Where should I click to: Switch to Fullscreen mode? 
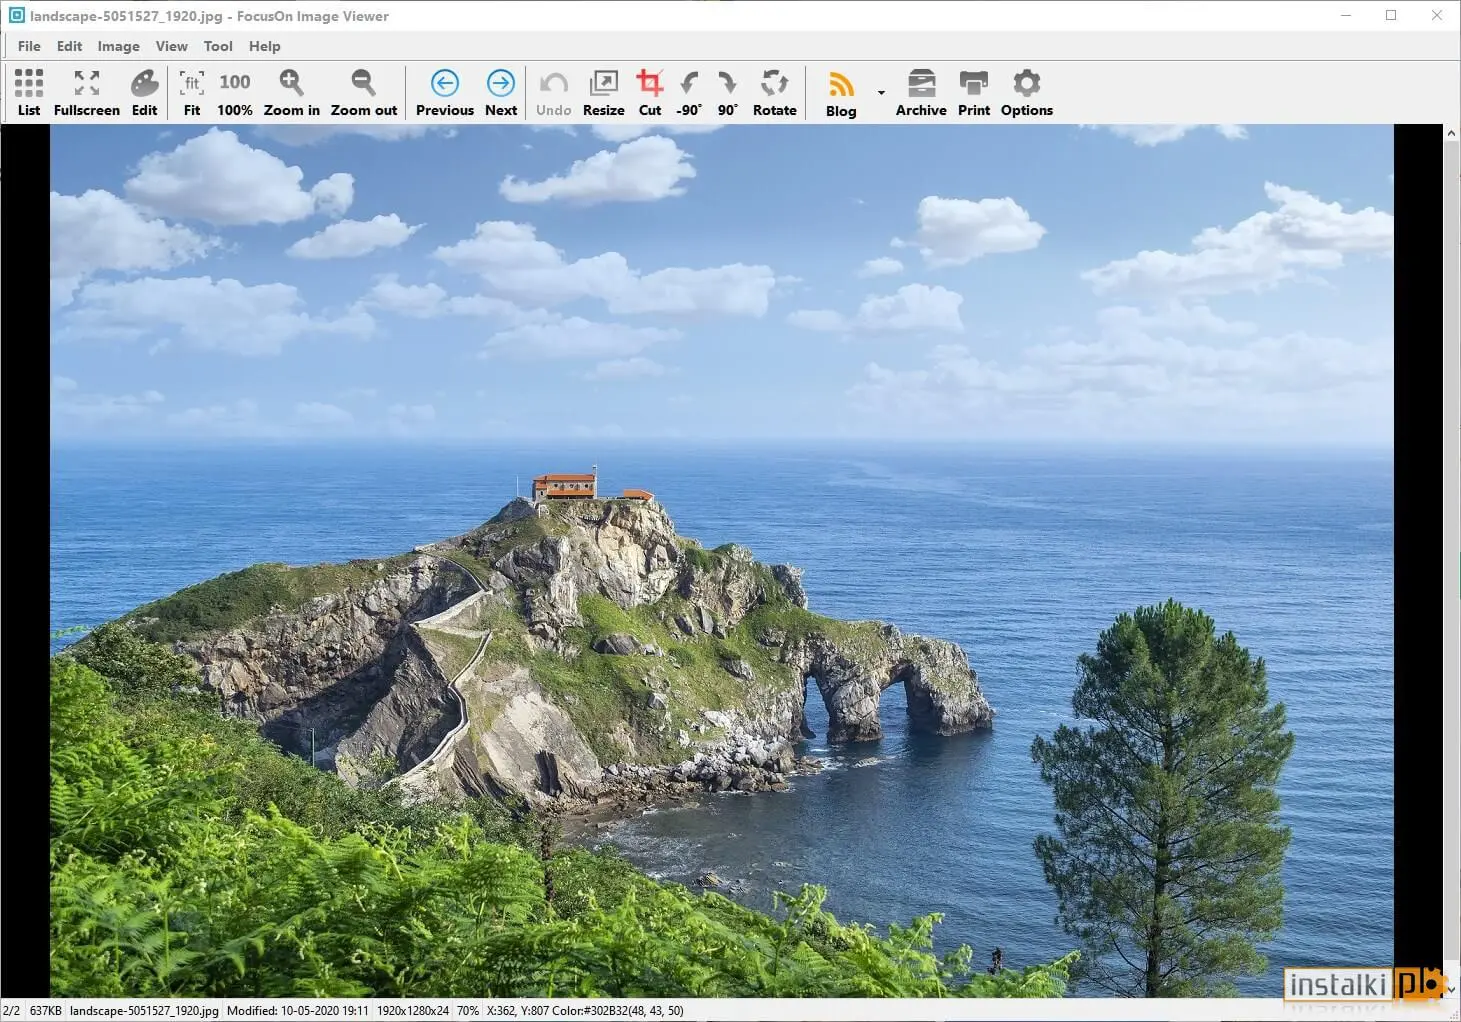(87, 93)
